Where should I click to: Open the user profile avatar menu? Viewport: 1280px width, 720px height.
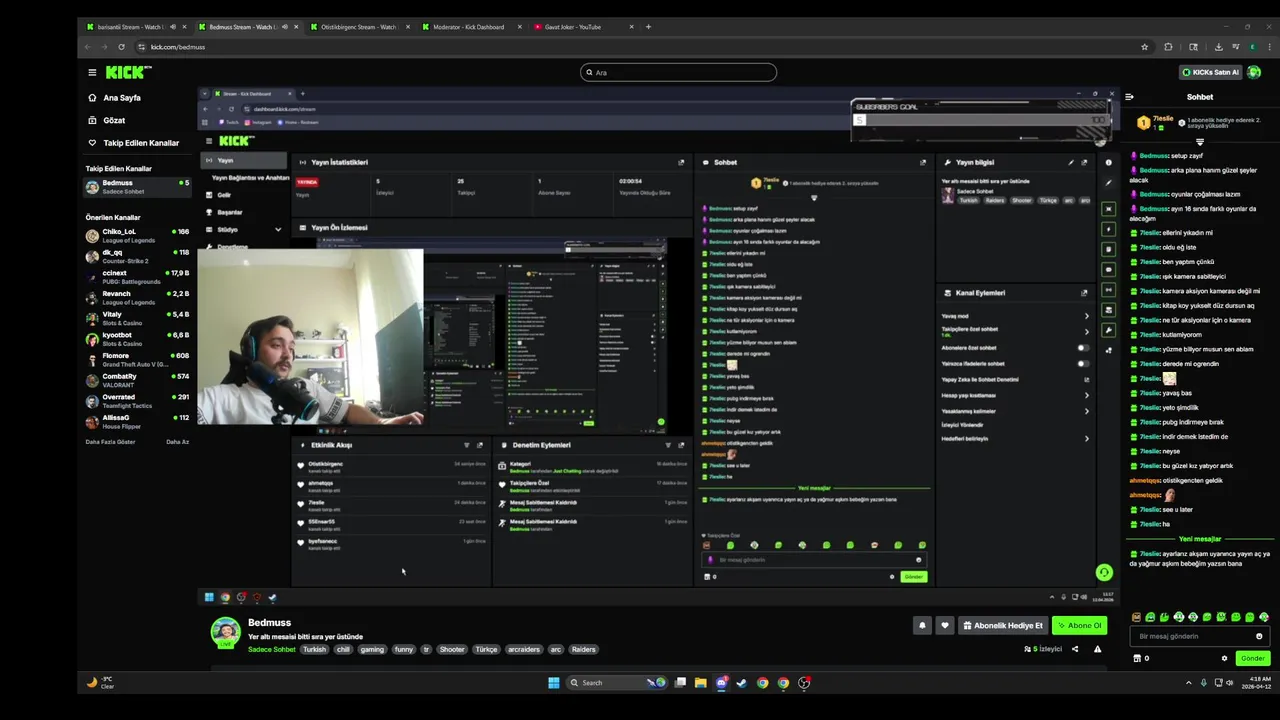pos(1254,72)
